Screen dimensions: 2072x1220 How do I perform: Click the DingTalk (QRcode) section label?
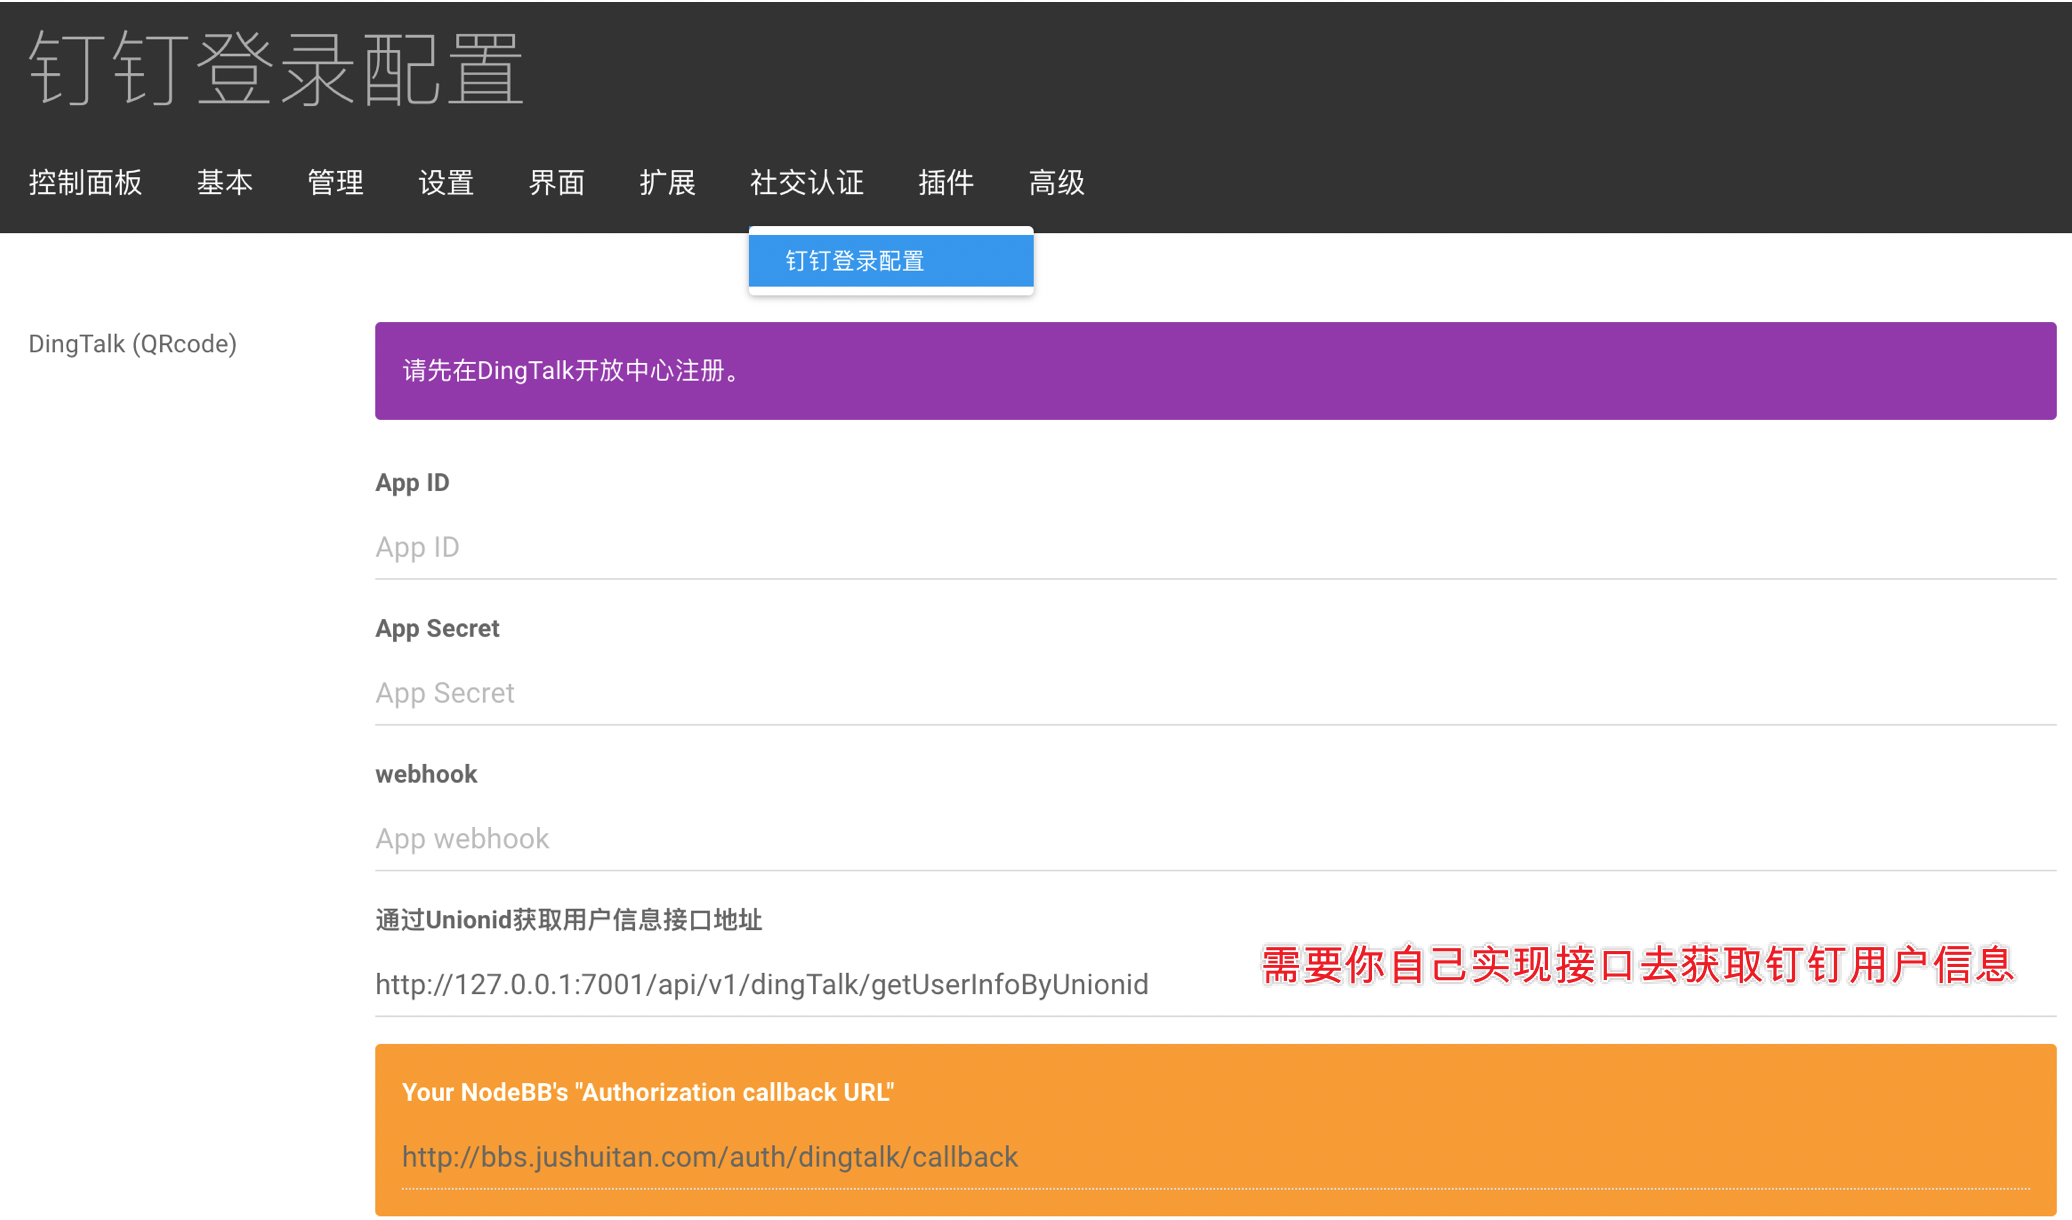tap(132, 344)
